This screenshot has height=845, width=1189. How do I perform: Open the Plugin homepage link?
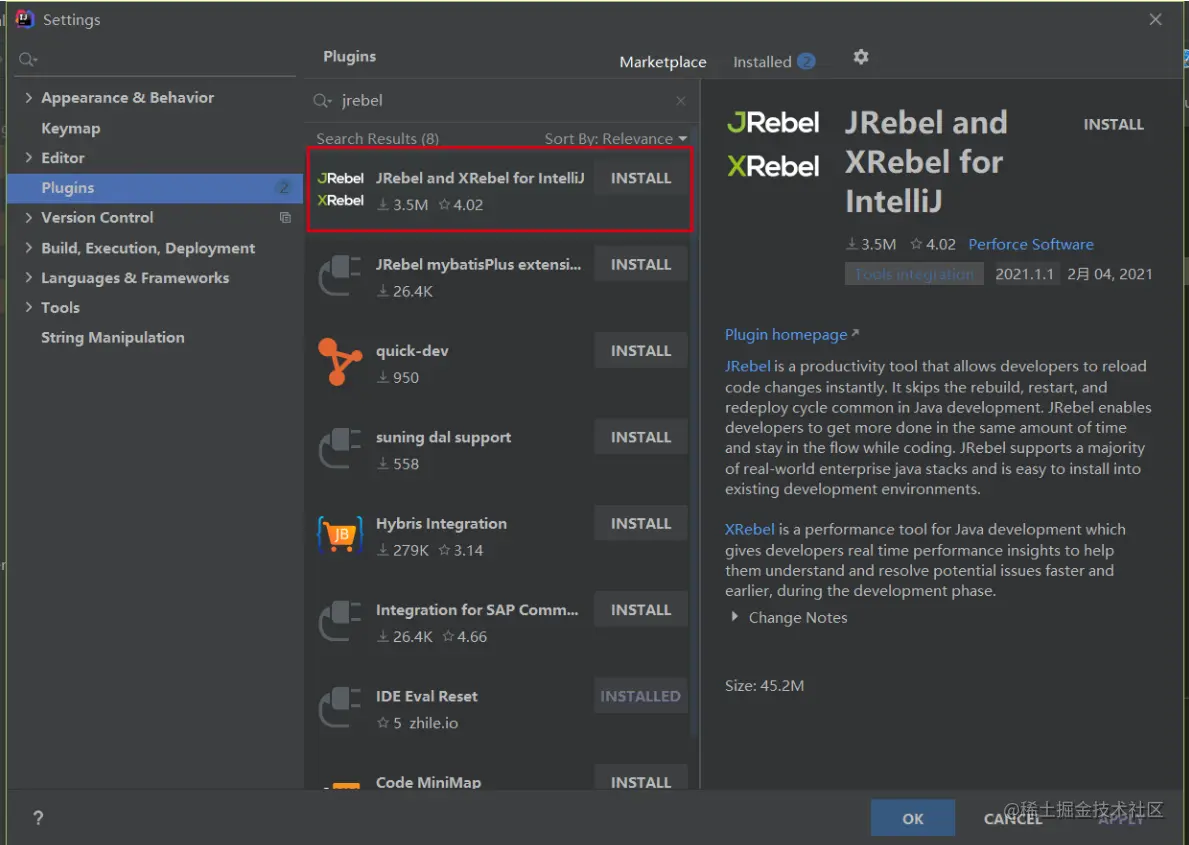click(x=792, y=335)
